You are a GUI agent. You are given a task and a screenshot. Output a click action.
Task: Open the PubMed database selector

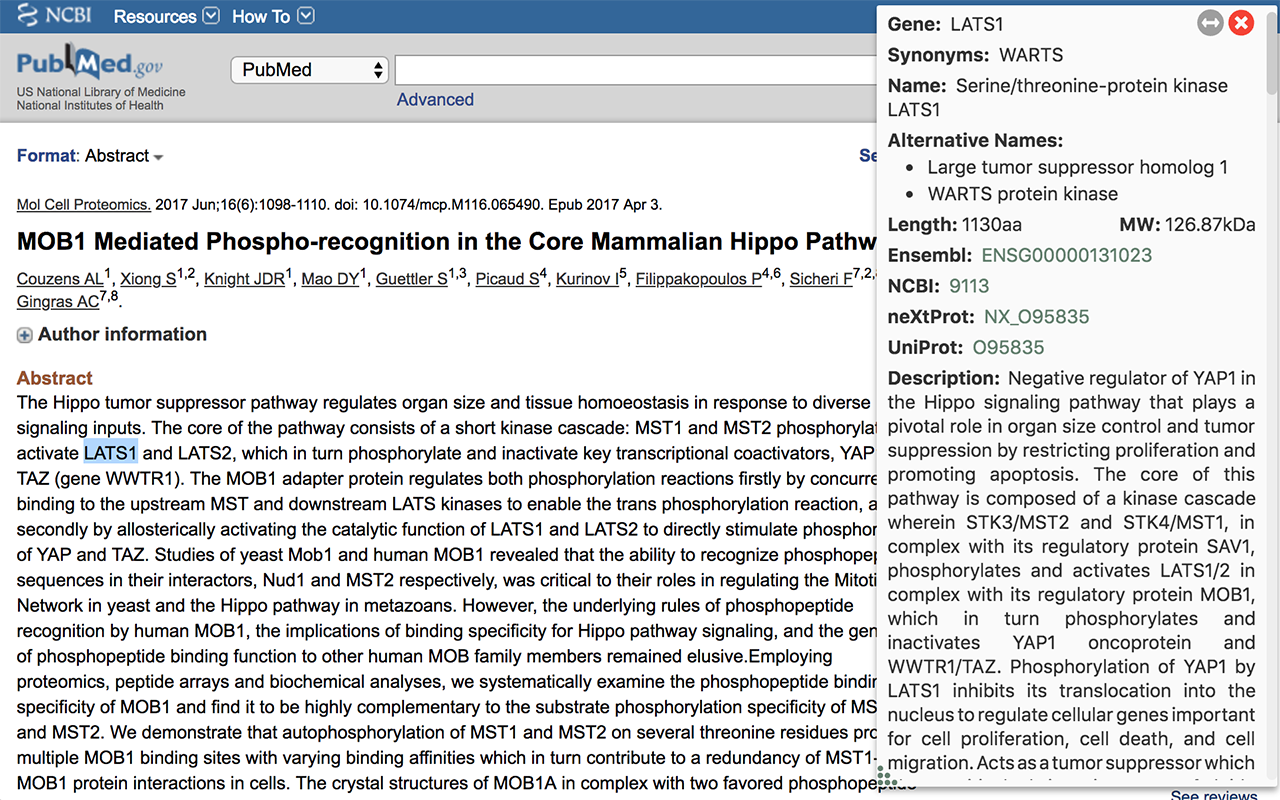point(310,70)
